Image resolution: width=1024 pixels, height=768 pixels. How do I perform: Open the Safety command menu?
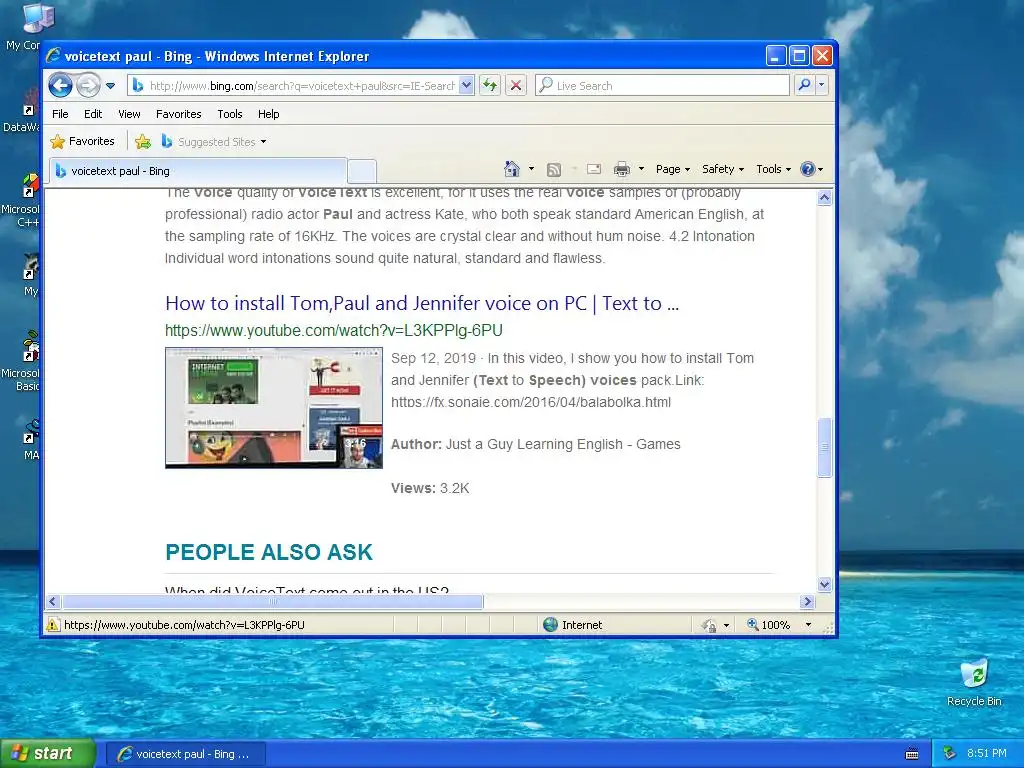tap(722, 169)
